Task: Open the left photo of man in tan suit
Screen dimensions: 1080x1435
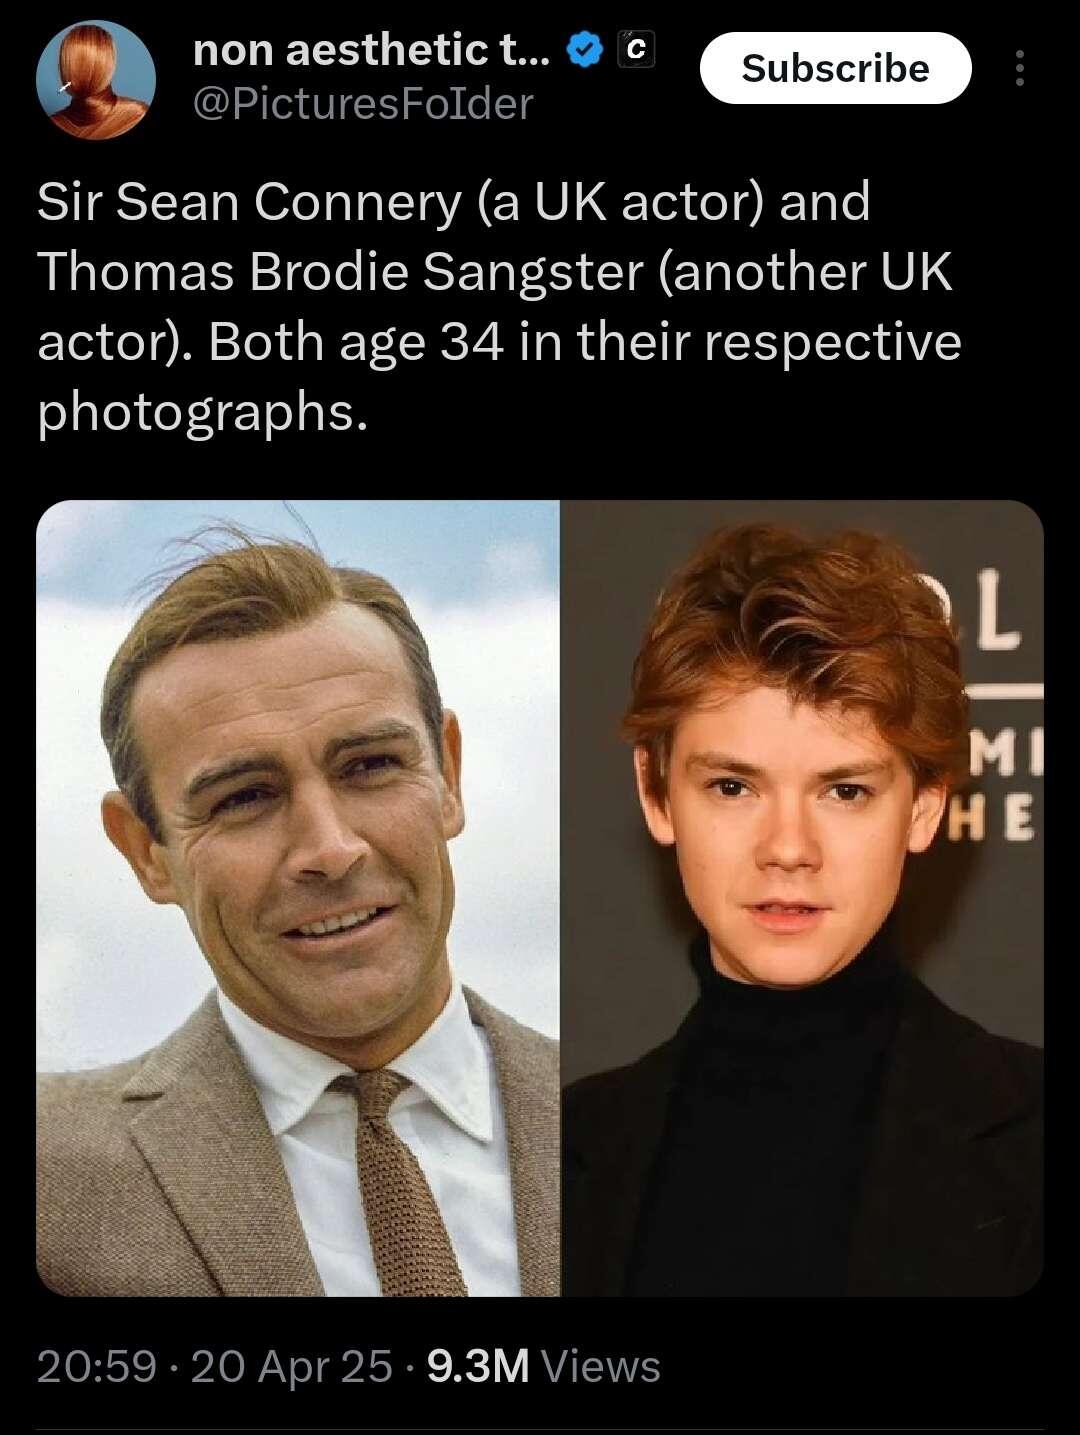Action: 298,898
